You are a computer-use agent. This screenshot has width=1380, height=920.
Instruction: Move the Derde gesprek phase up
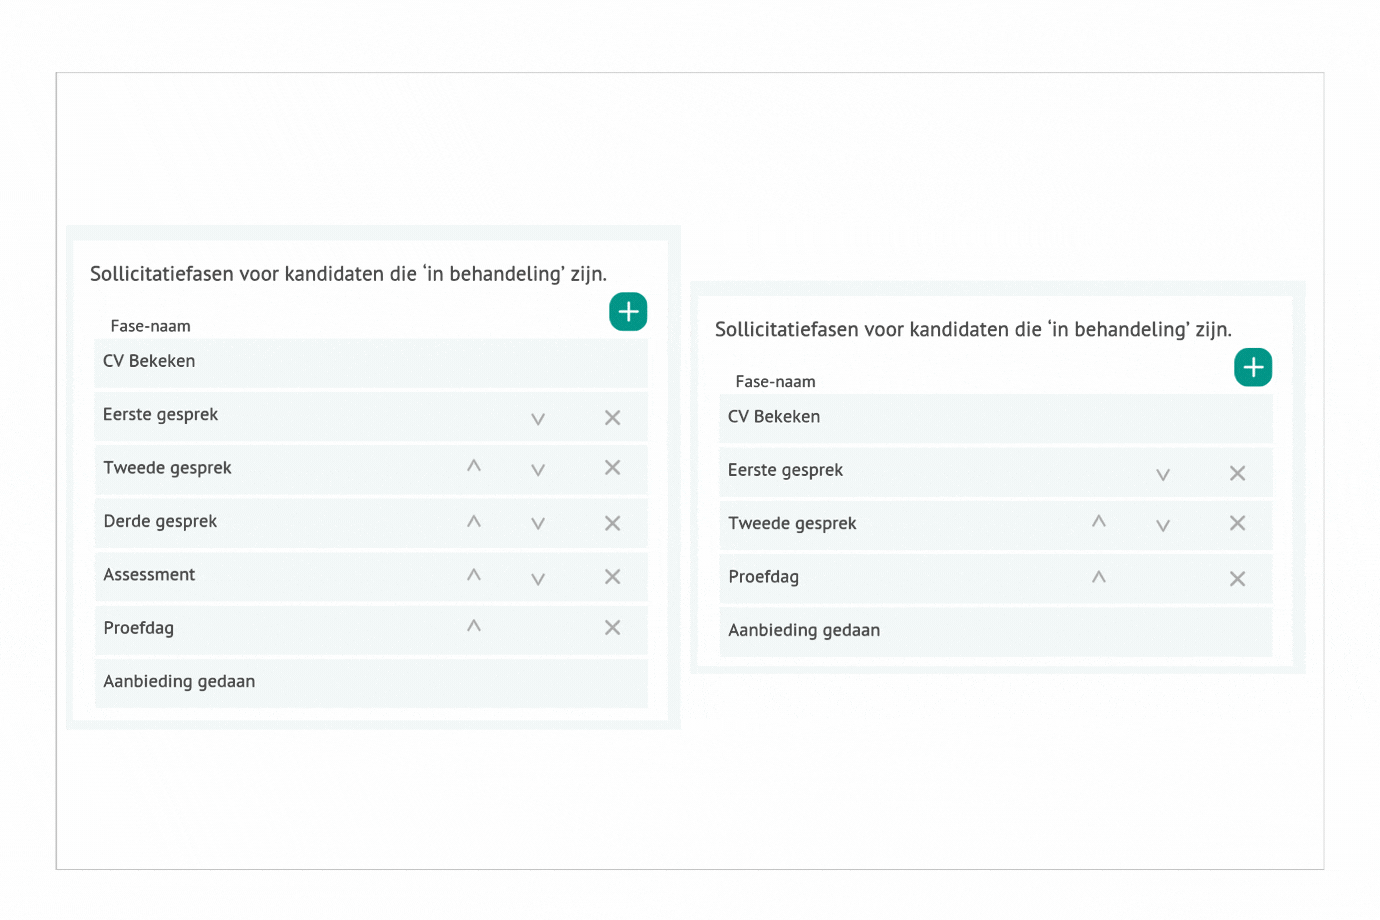click(x=474, y=521)
